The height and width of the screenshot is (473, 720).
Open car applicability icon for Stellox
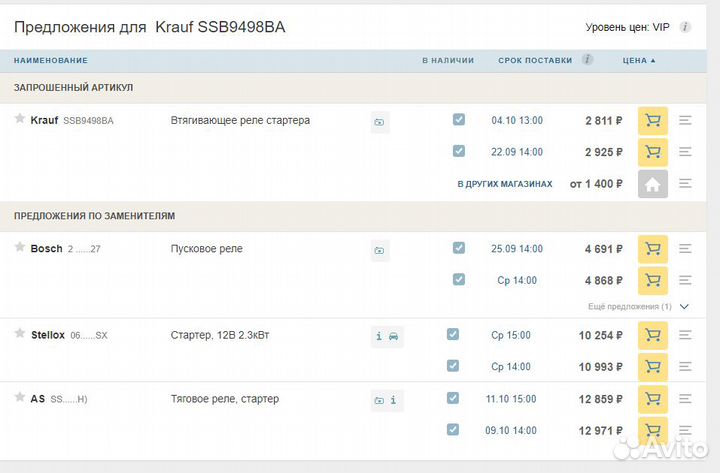394,336
